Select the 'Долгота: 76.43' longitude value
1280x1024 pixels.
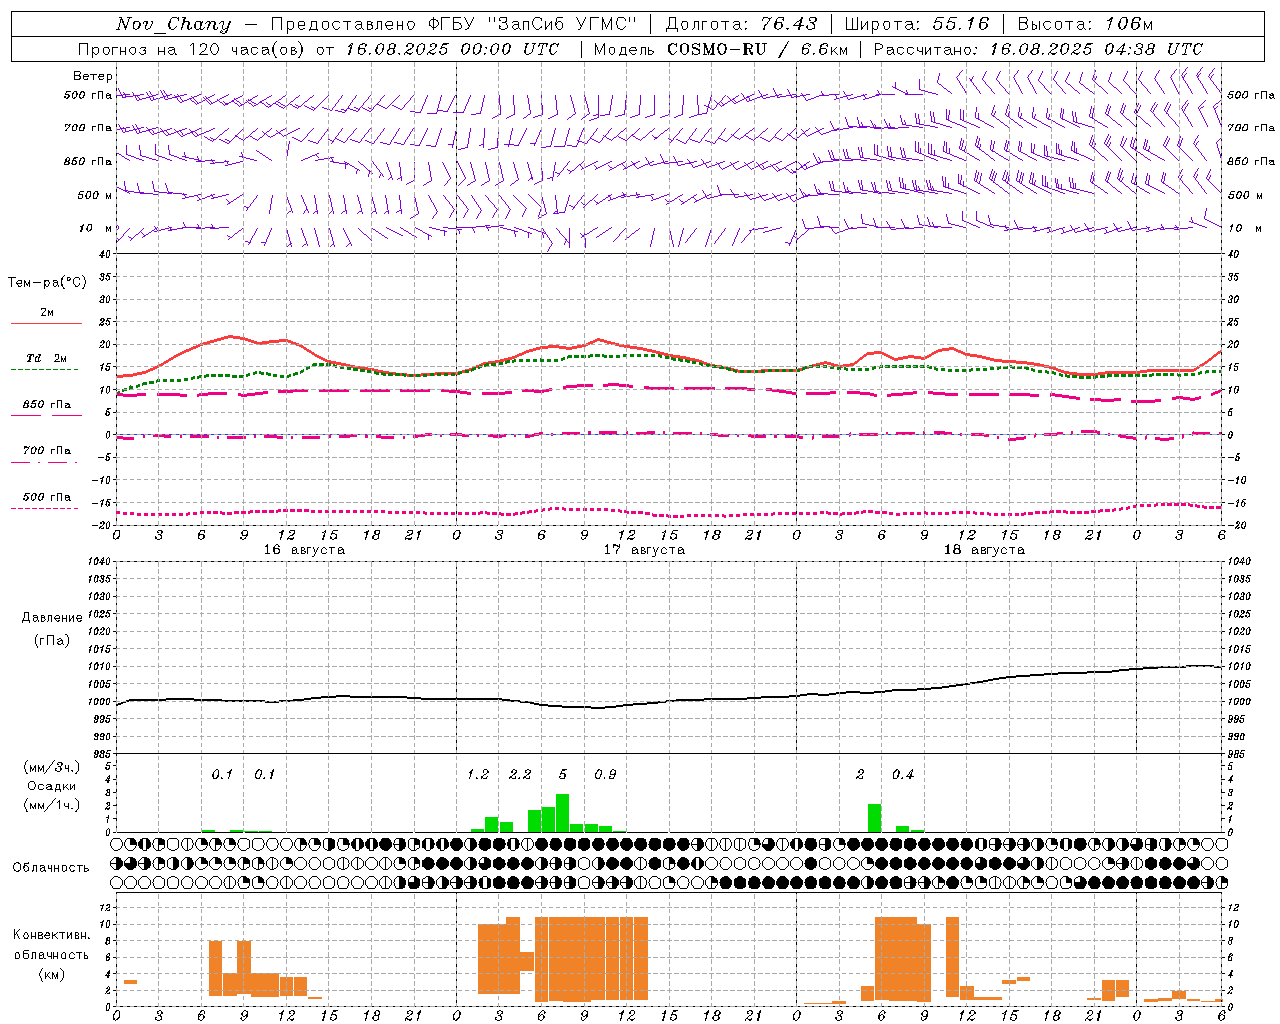[741, 24]
